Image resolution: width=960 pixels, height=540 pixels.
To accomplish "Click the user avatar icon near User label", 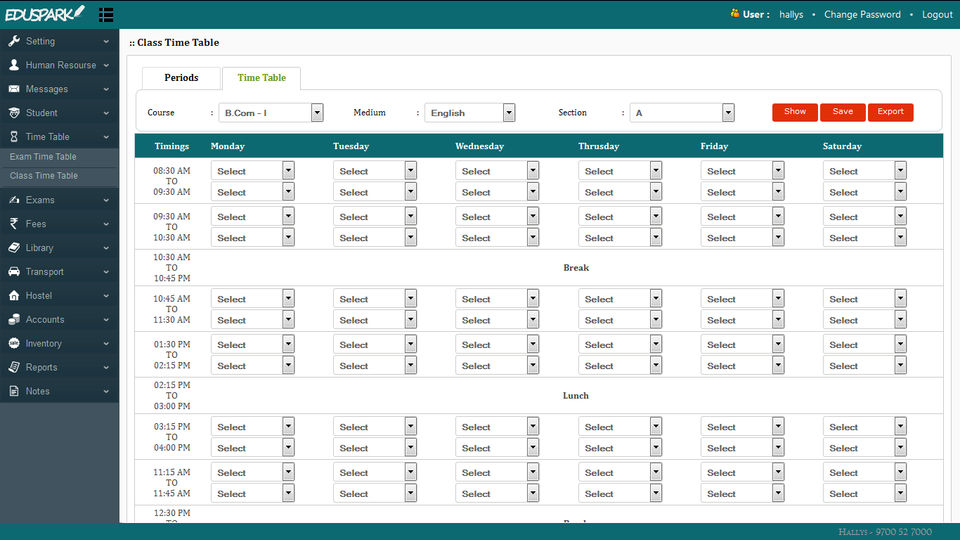I will pyautogui.click(x=735, y=13).
